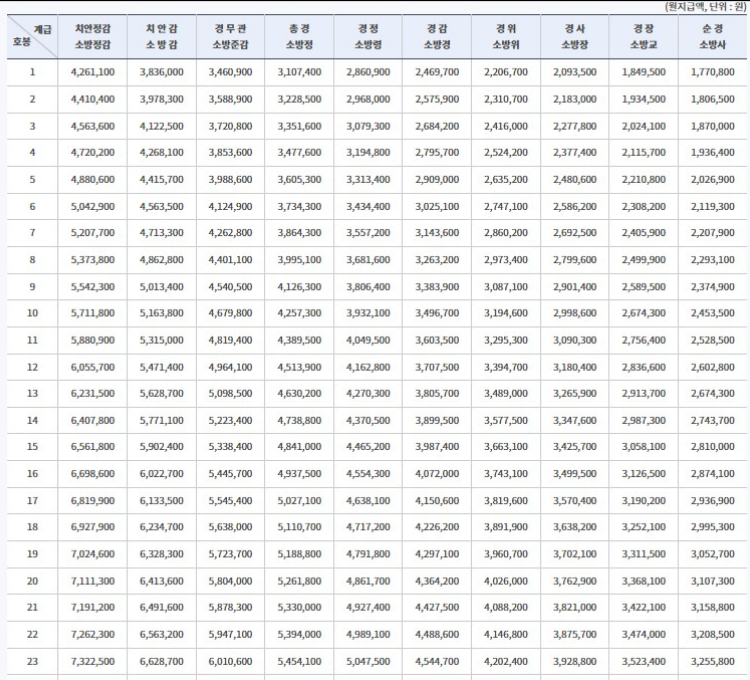
Task: Select cell value 3,194,800
Action: (x=368, y=153)
